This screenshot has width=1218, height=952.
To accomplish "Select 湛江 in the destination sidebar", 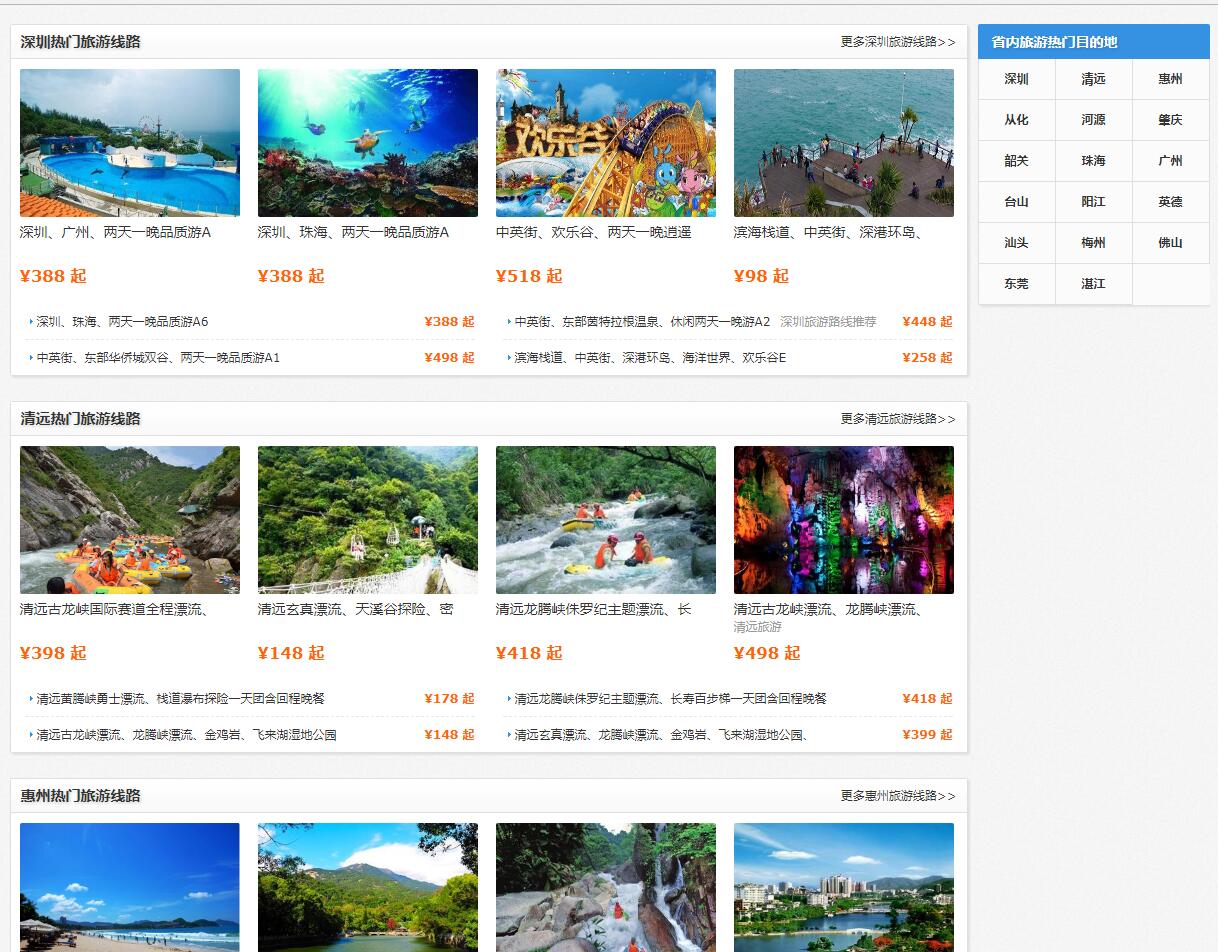I will 1093,284.
